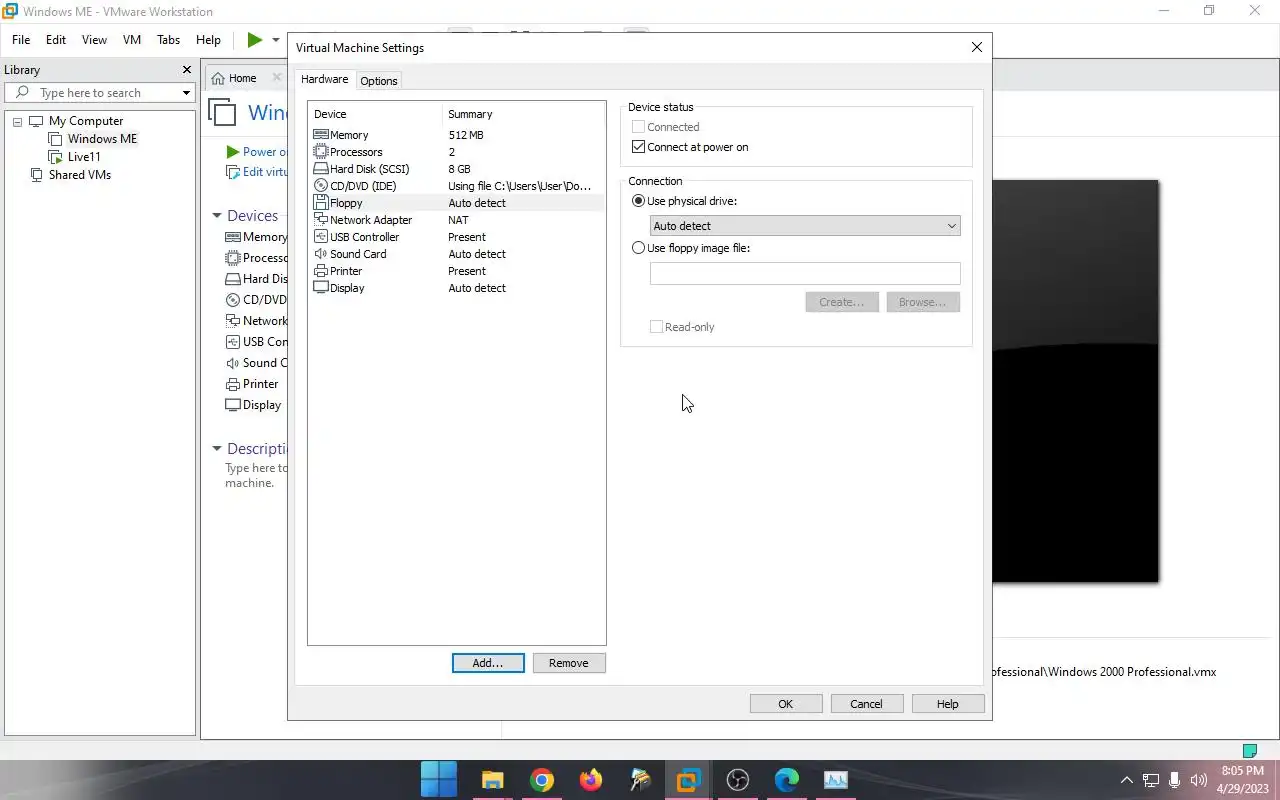
Task: Collapse the Description section arrow
Action: (216, 449)
